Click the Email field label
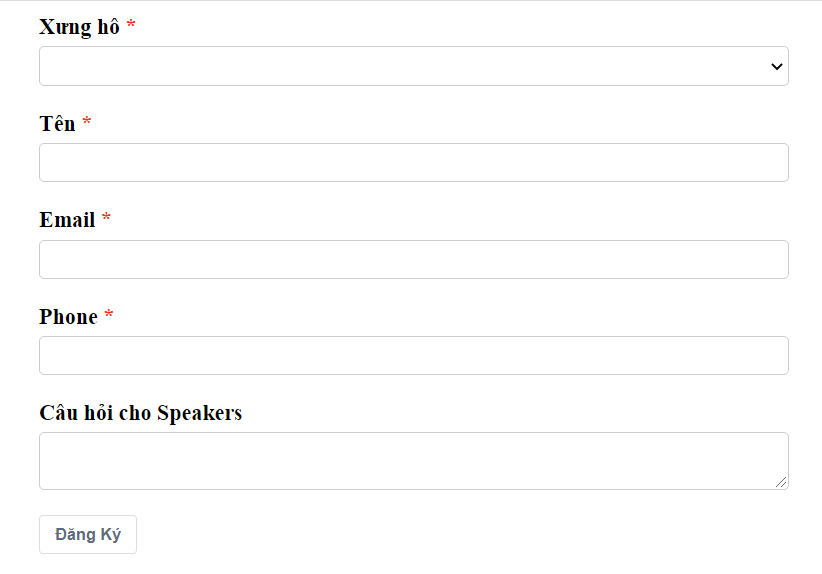Viewport: 822px width, 574px height. pos(67,220)
